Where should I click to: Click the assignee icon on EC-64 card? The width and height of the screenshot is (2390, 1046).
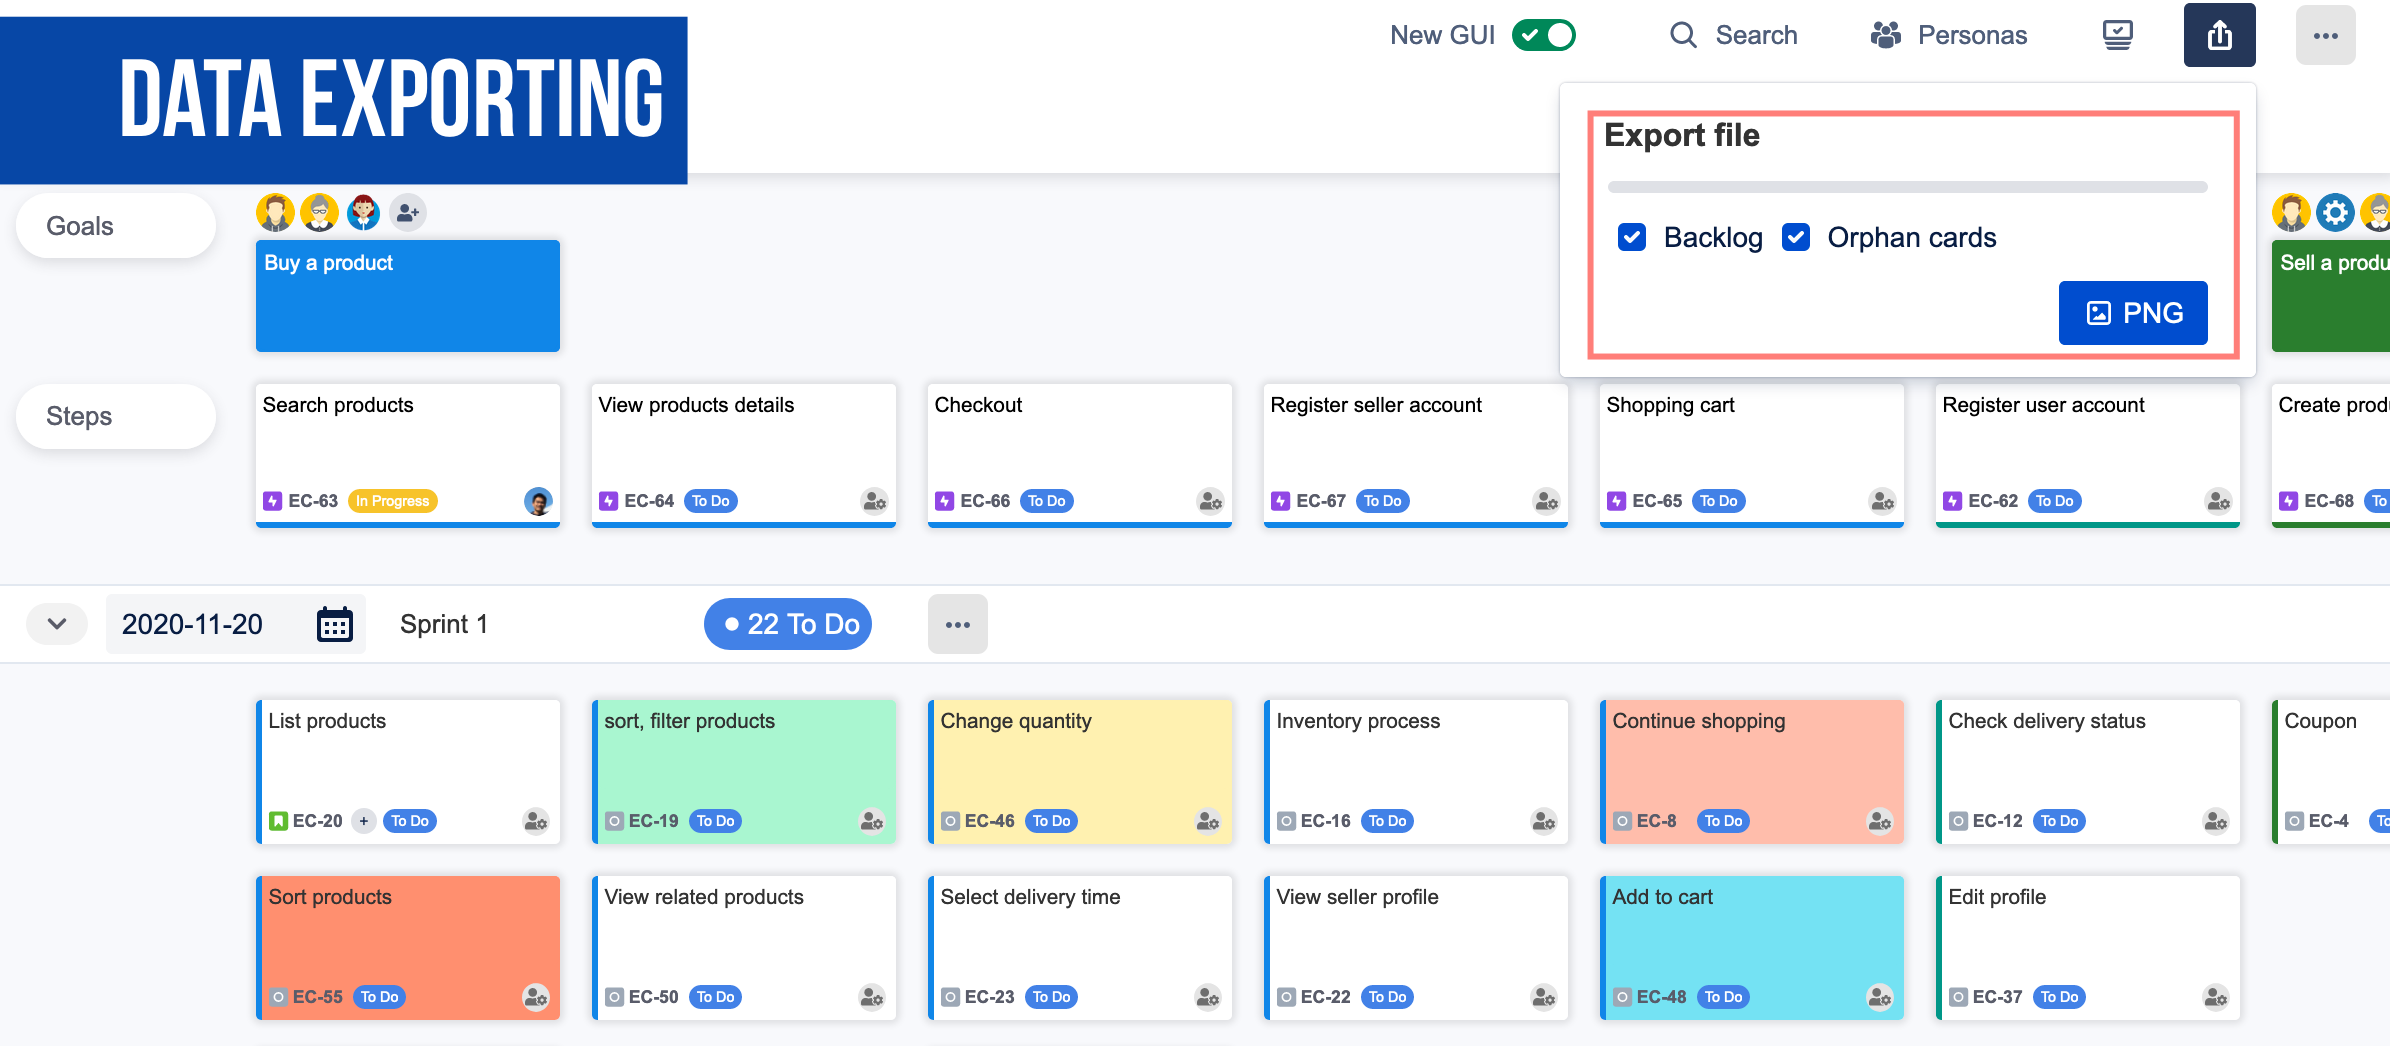click(x=874, y=501)
